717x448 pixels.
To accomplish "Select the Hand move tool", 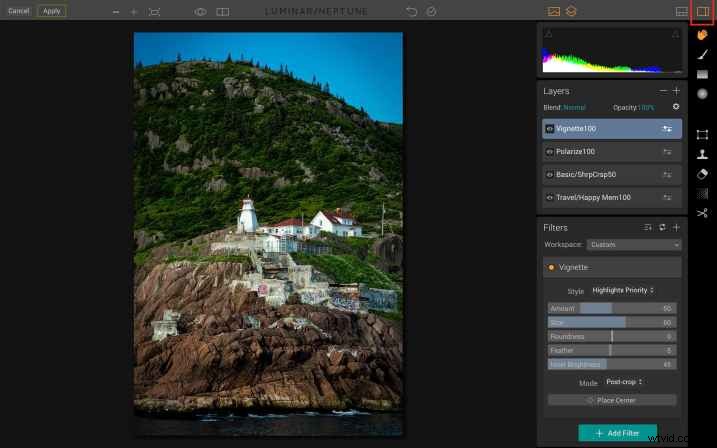I will [702, 35].
